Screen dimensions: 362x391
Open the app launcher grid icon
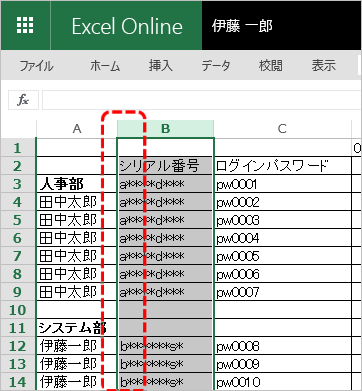click(x=25, y=25)
